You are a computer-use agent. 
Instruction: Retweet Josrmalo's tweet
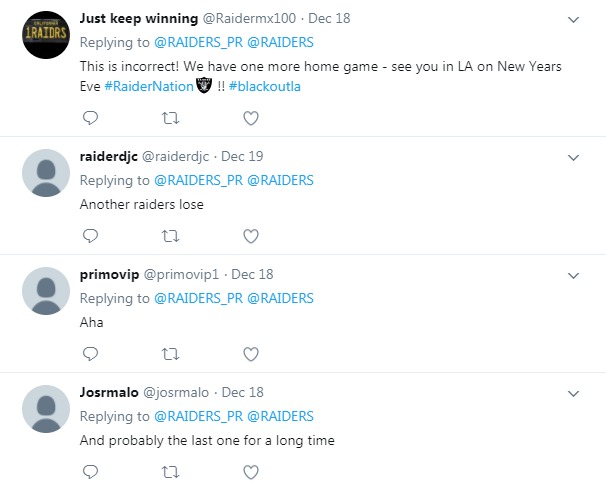170,470
